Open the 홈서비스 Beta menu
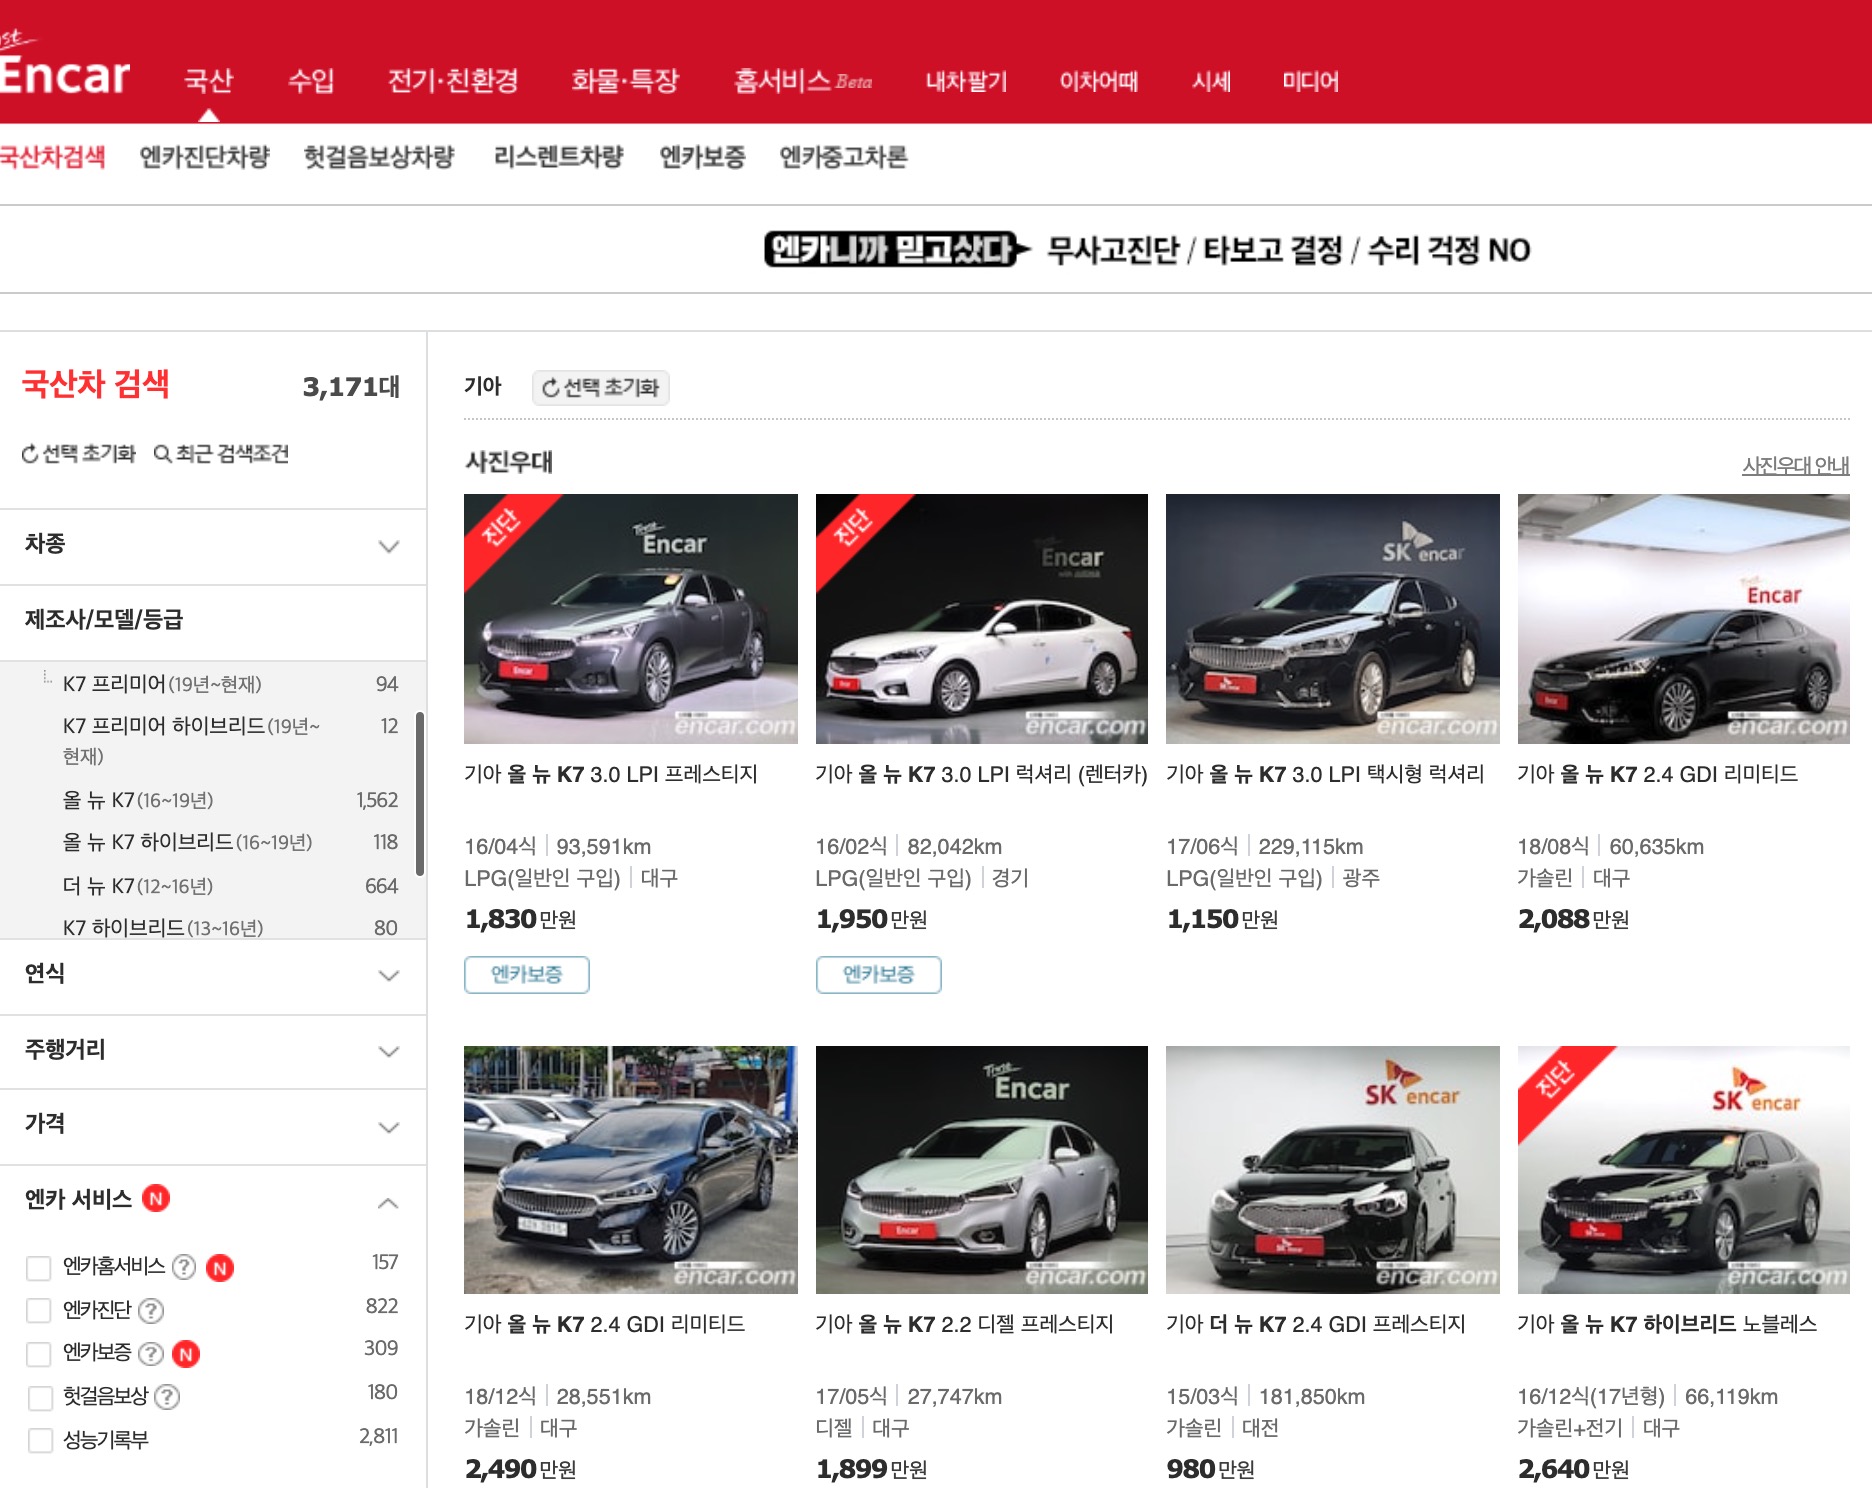This screenshot has width=1872, height=1488. click(x=803, y=80)
